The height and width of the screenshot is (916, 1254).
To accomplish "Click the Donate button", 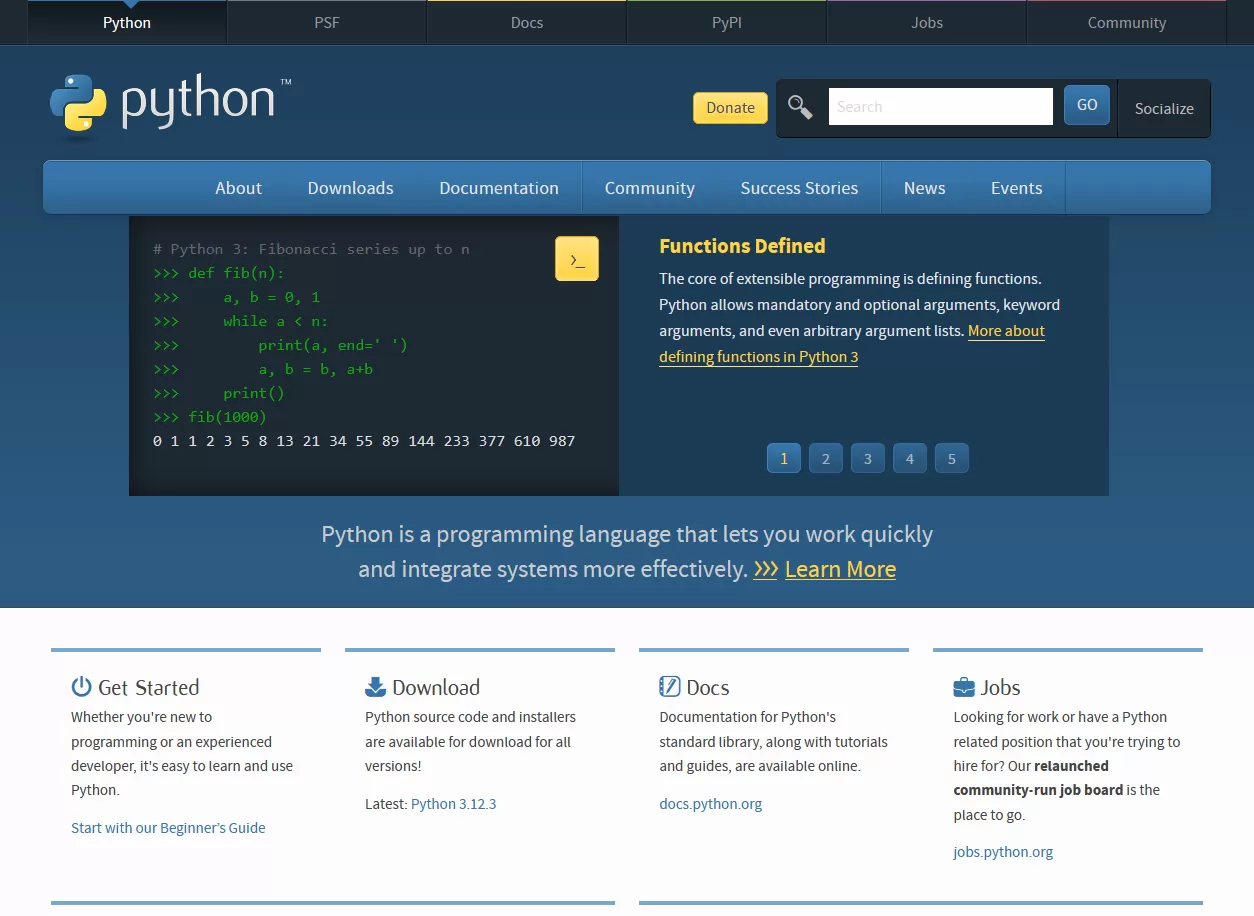I will [x=730, y=107].
